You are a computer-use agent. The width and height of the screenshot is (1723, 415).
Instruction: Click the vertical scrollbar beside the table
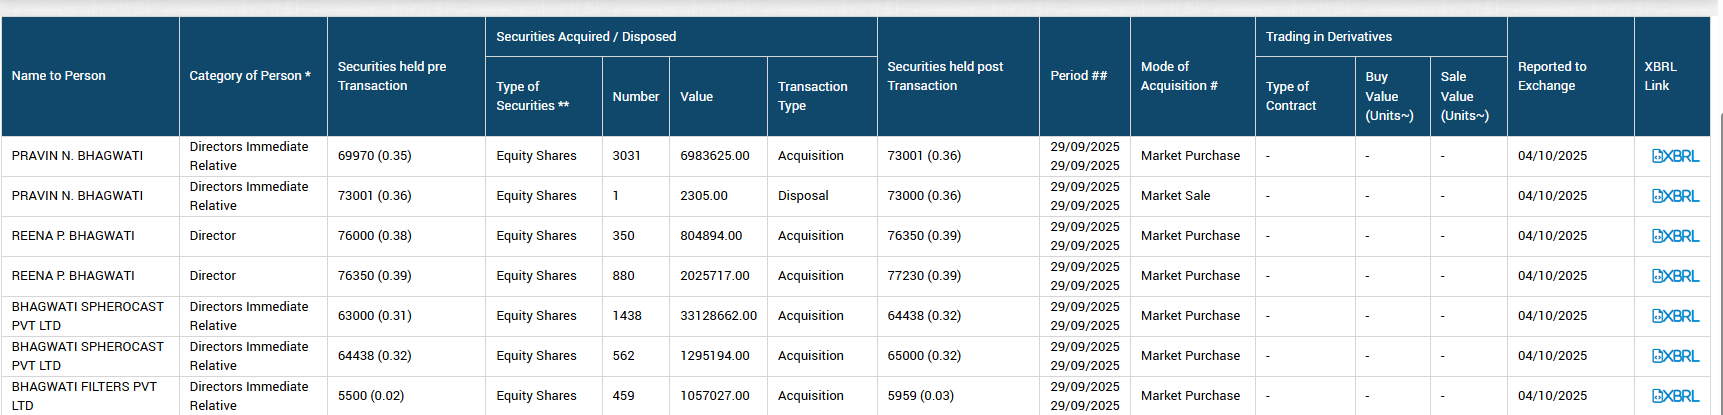1718,250
